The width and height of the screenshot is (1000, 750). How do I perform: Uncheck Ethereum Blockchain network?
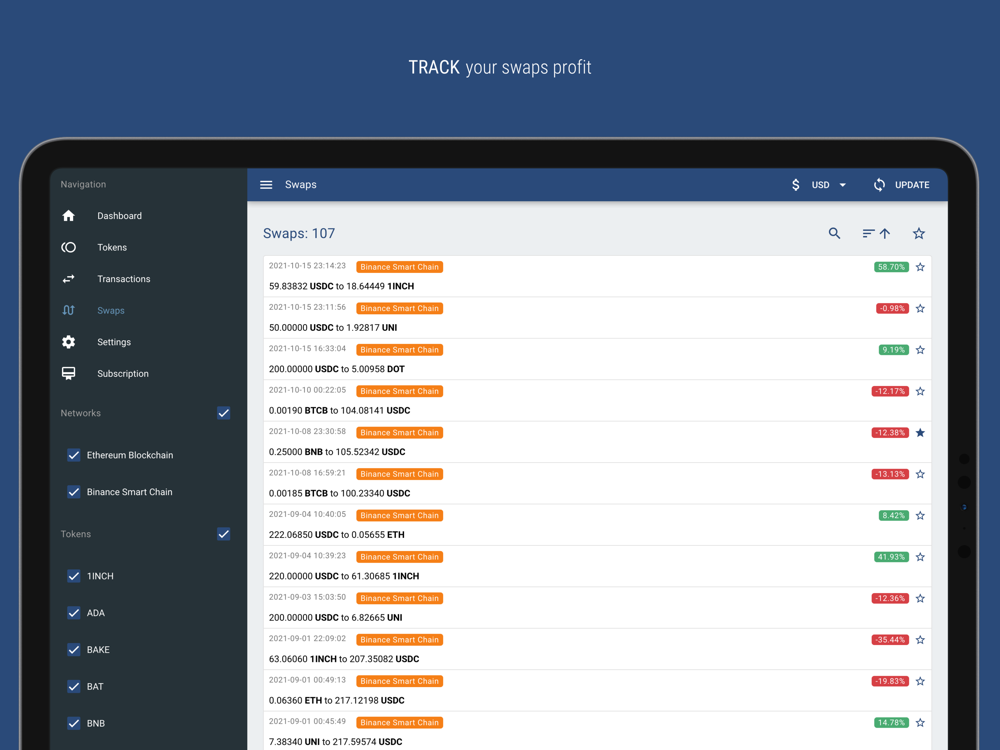tap(74, 455)
